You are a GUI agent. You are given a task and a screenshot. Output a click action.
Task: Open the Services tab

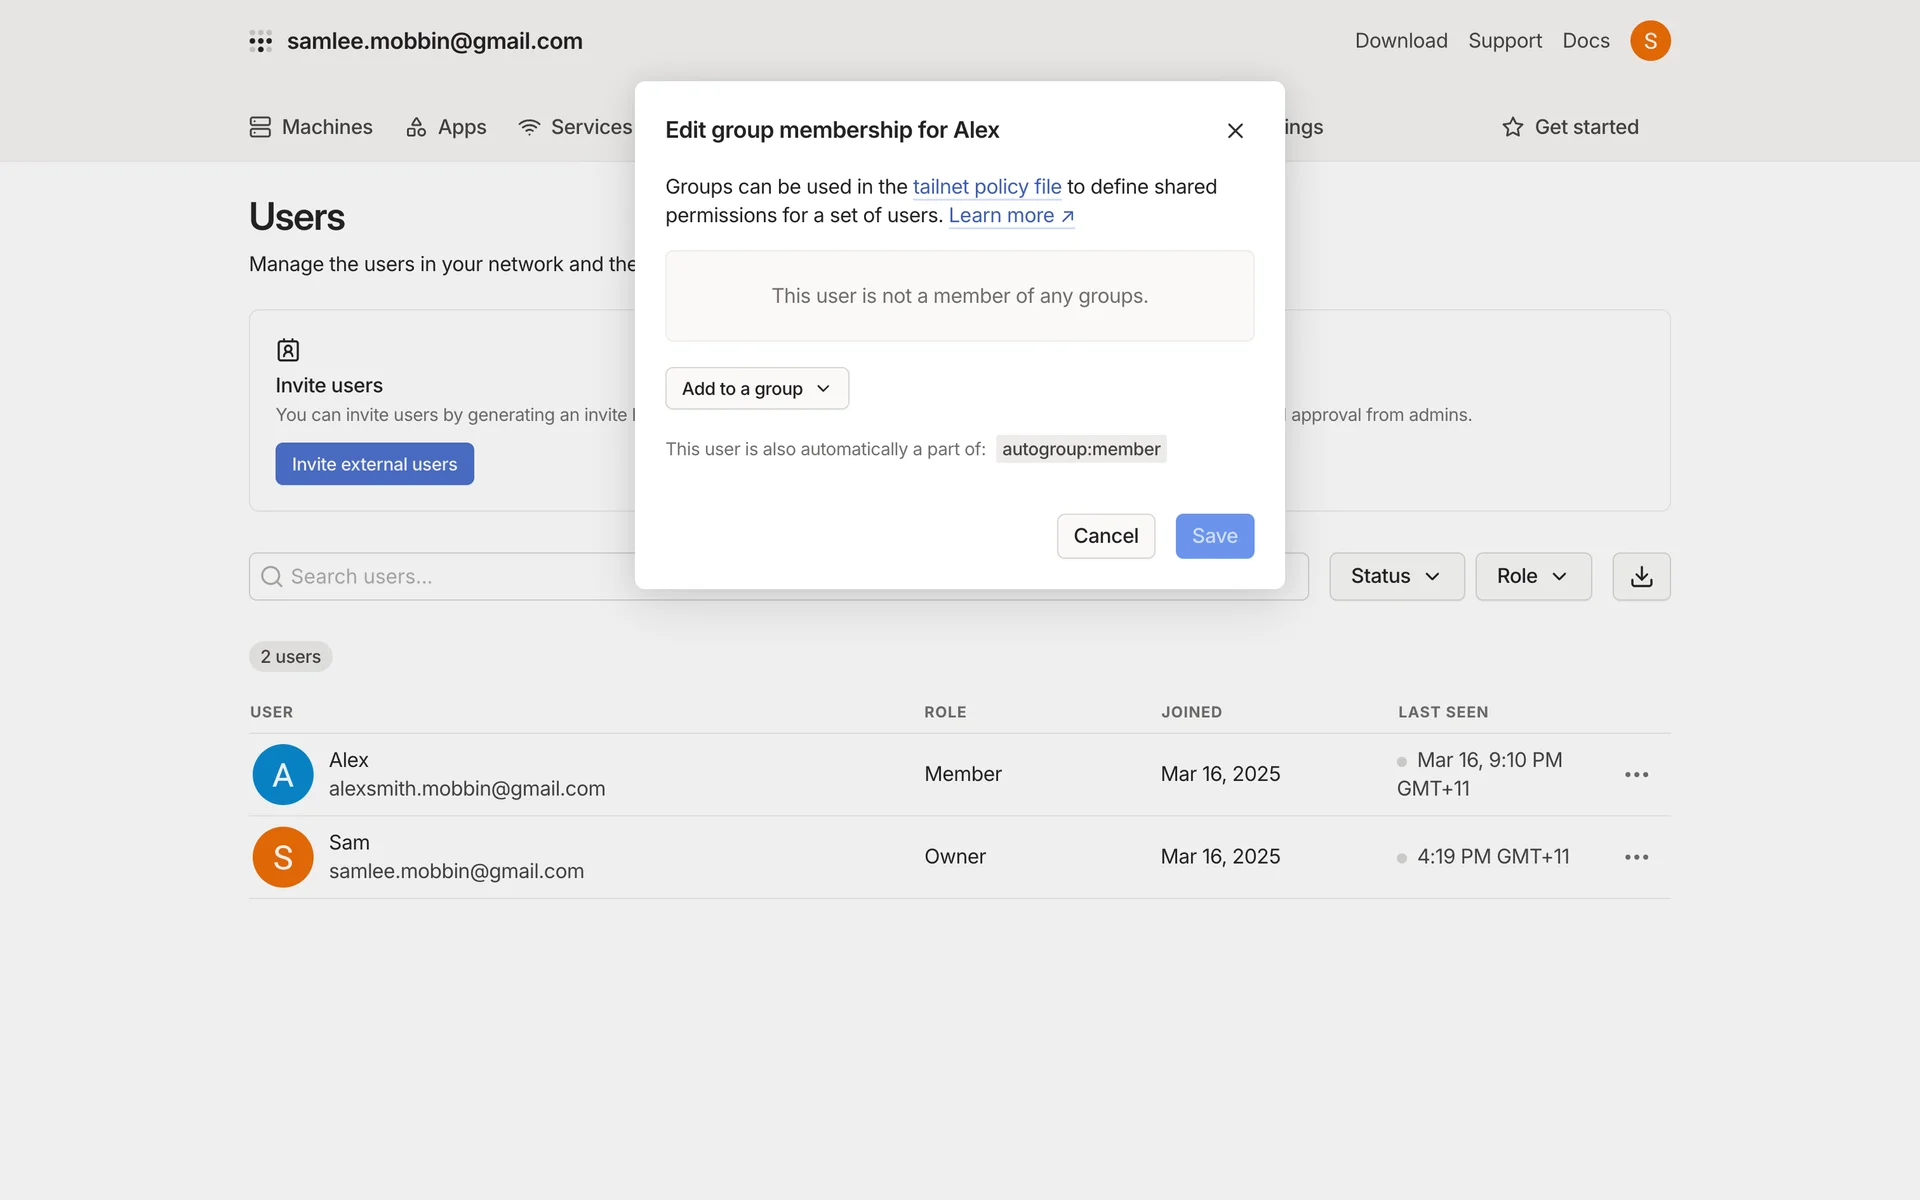click(576, 127)
